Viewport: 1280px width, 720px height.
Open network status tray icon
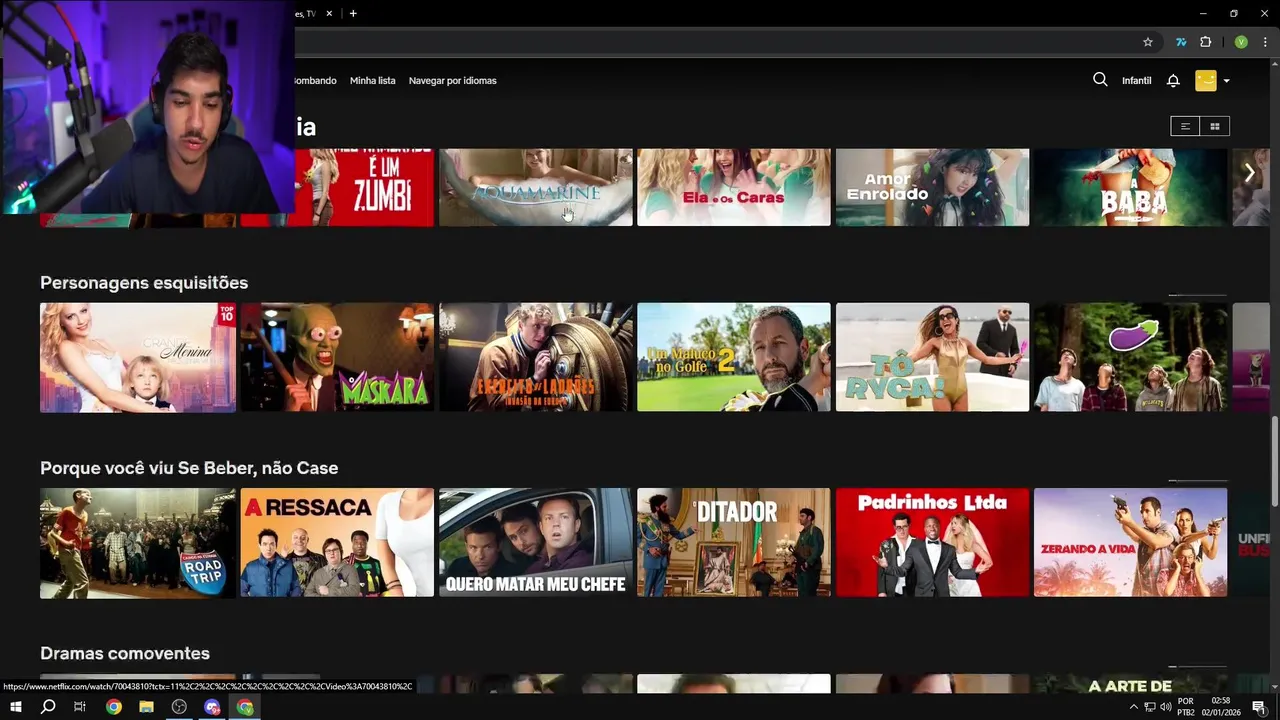pyautogui.click(x=1150, y=707)
